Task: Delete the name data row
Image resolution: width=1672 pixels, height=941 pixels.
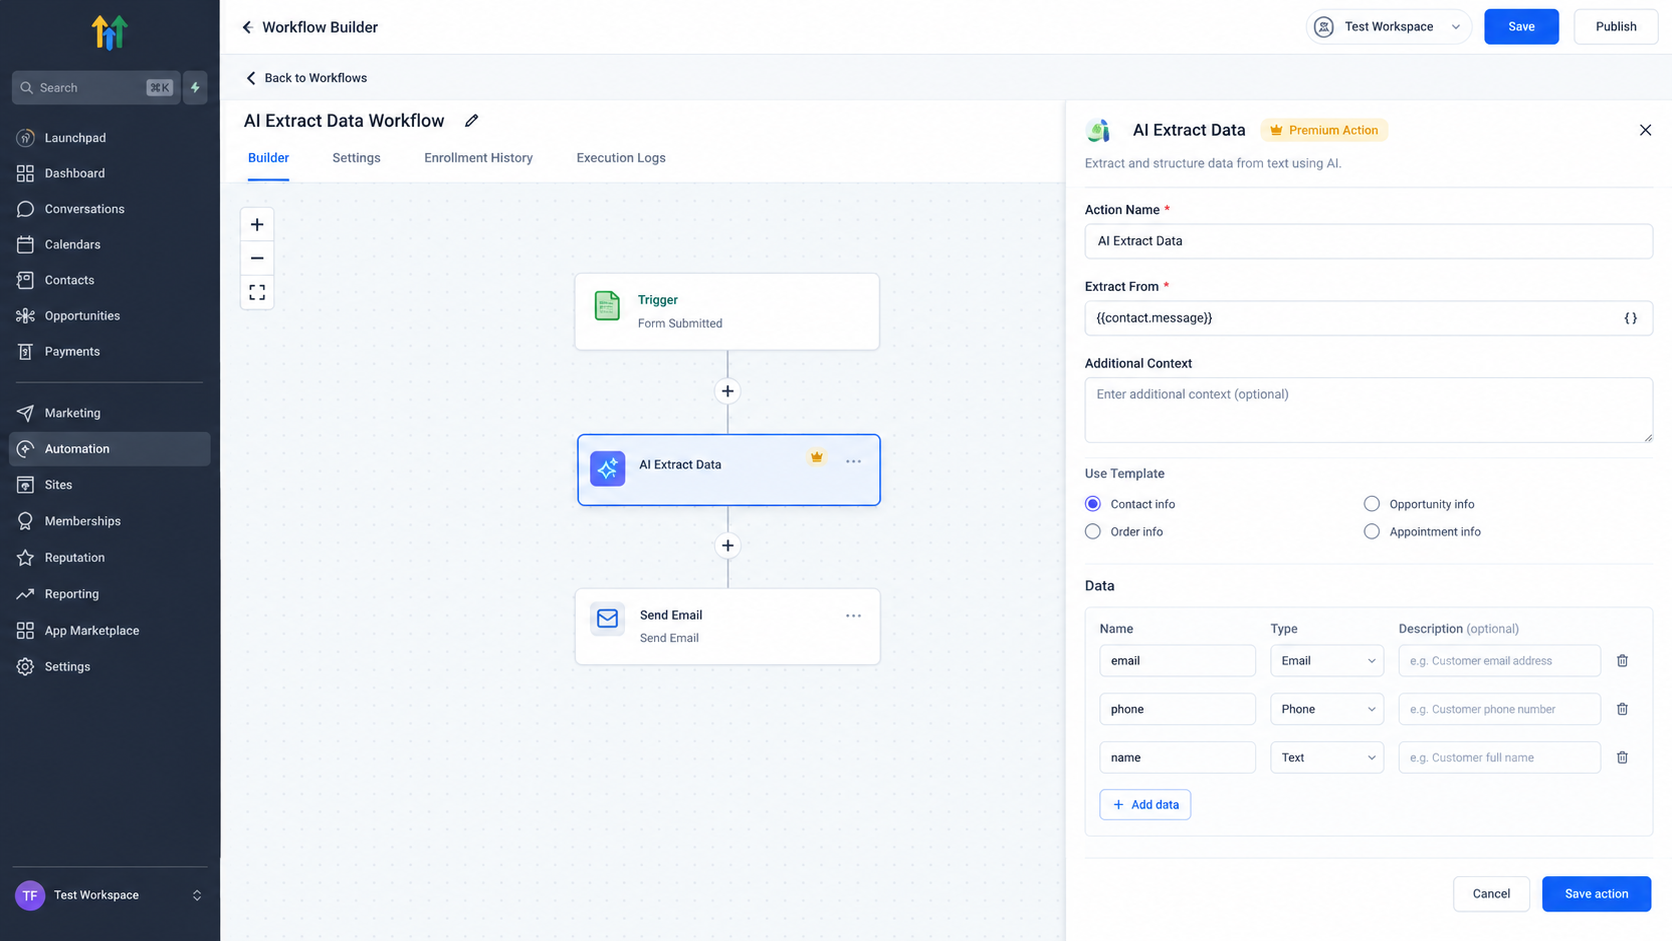Action: 1622,758
